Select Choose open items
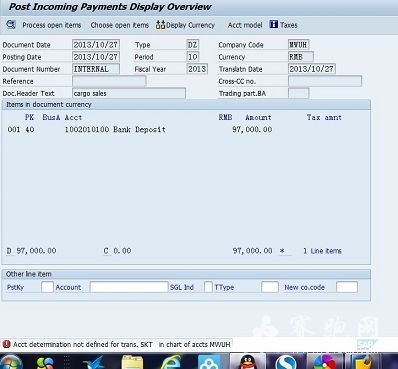 coord(120,25)
